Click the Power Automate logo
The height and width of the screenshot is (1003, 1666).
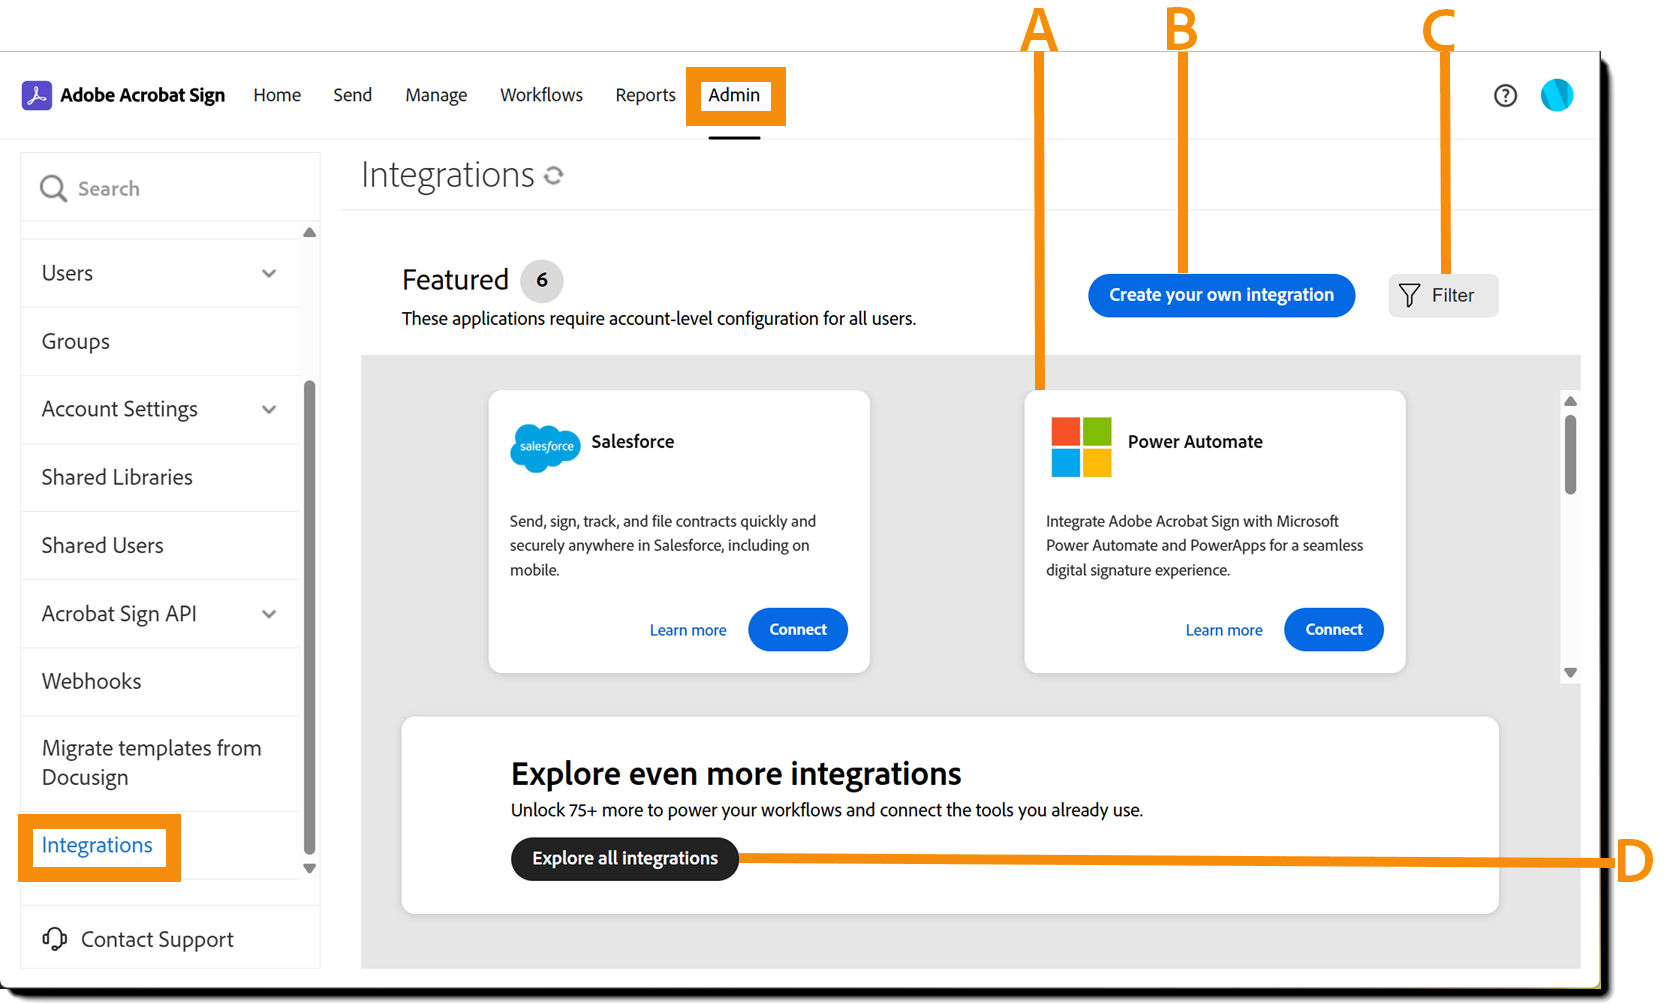tap(1080, 447)
